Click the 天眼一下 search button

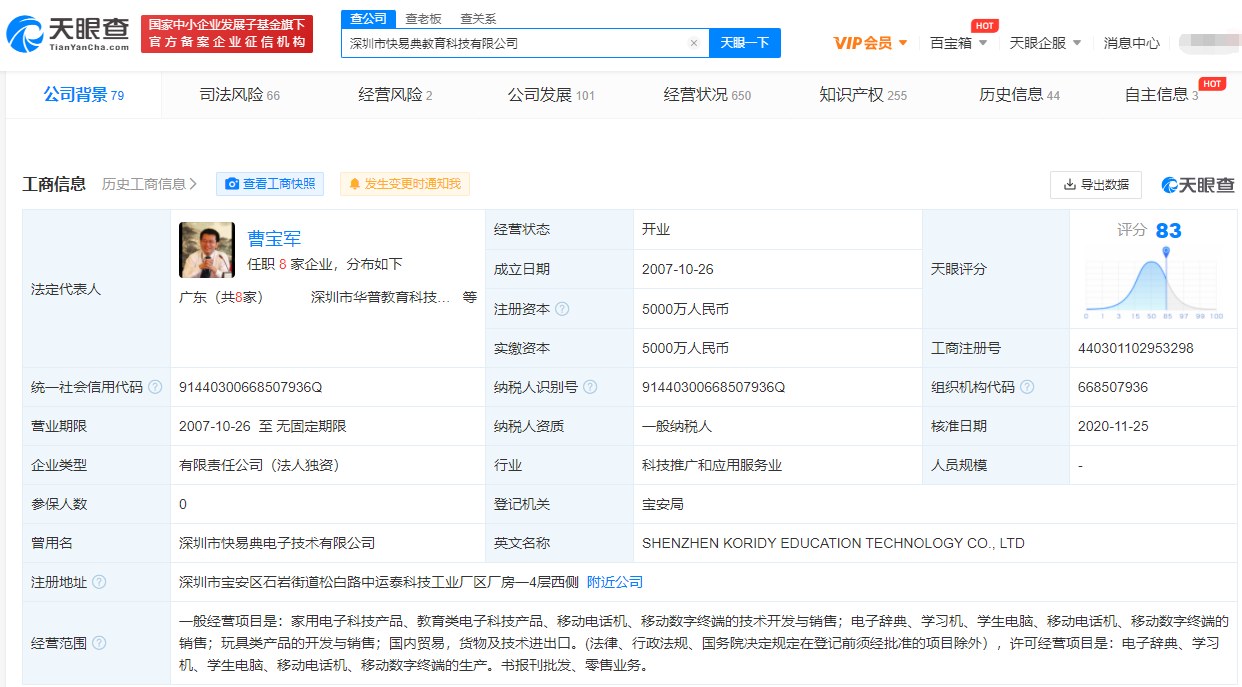(x=745, y=43)
